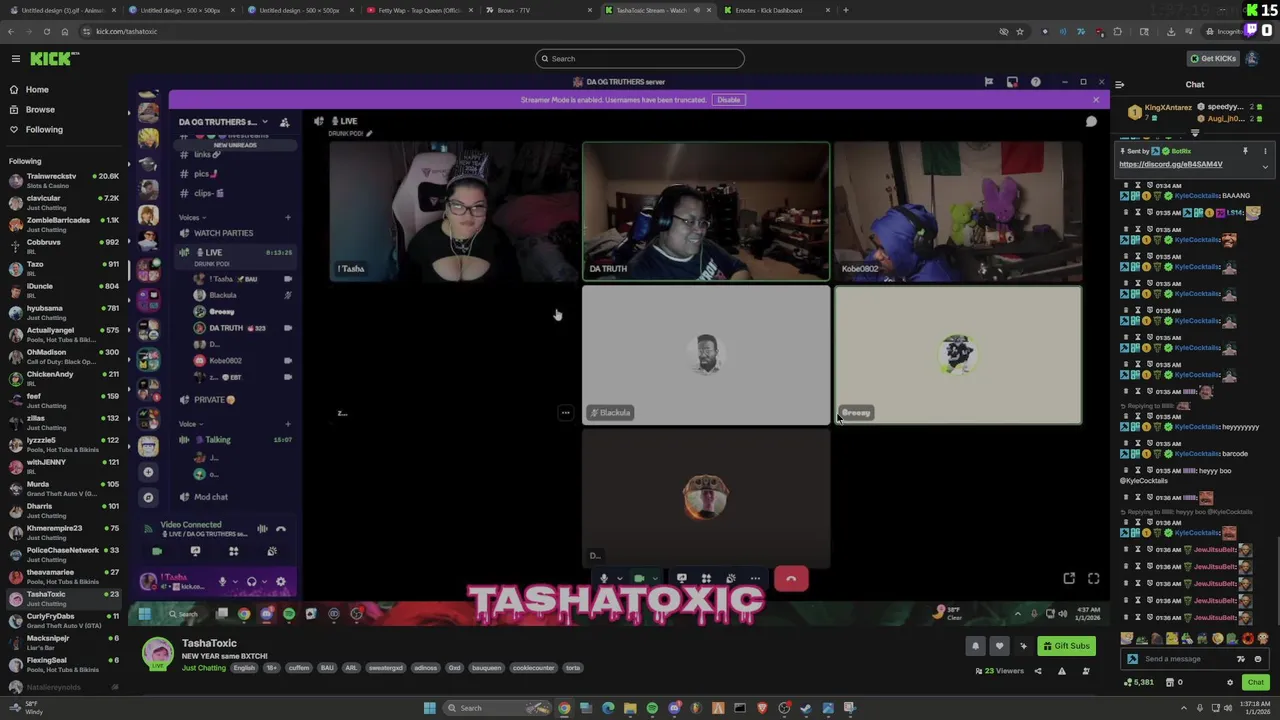Open Discord user settings gear
Screen dimensions: 1280x720
click(x=280, y=582)
